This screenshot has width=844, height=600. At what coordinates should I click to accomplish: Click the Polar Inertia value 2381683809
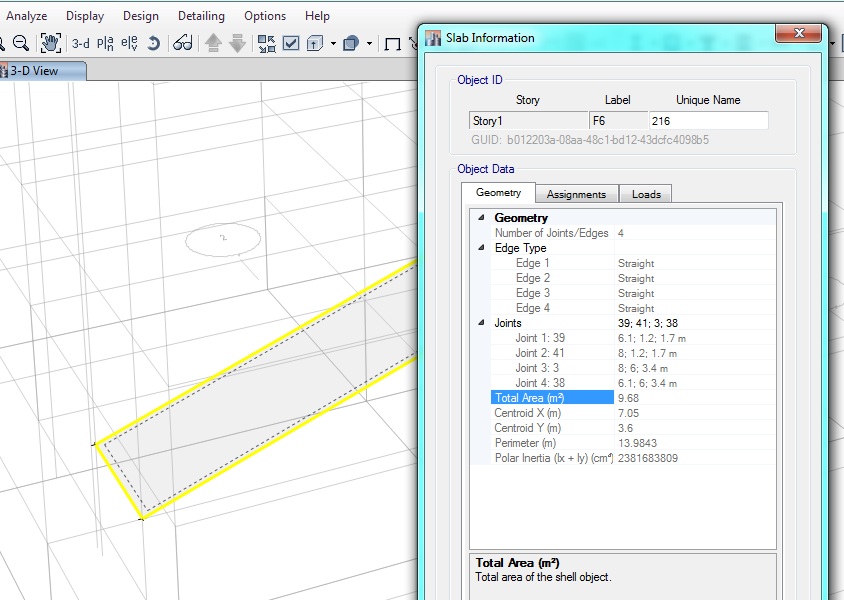coord(648,458)
